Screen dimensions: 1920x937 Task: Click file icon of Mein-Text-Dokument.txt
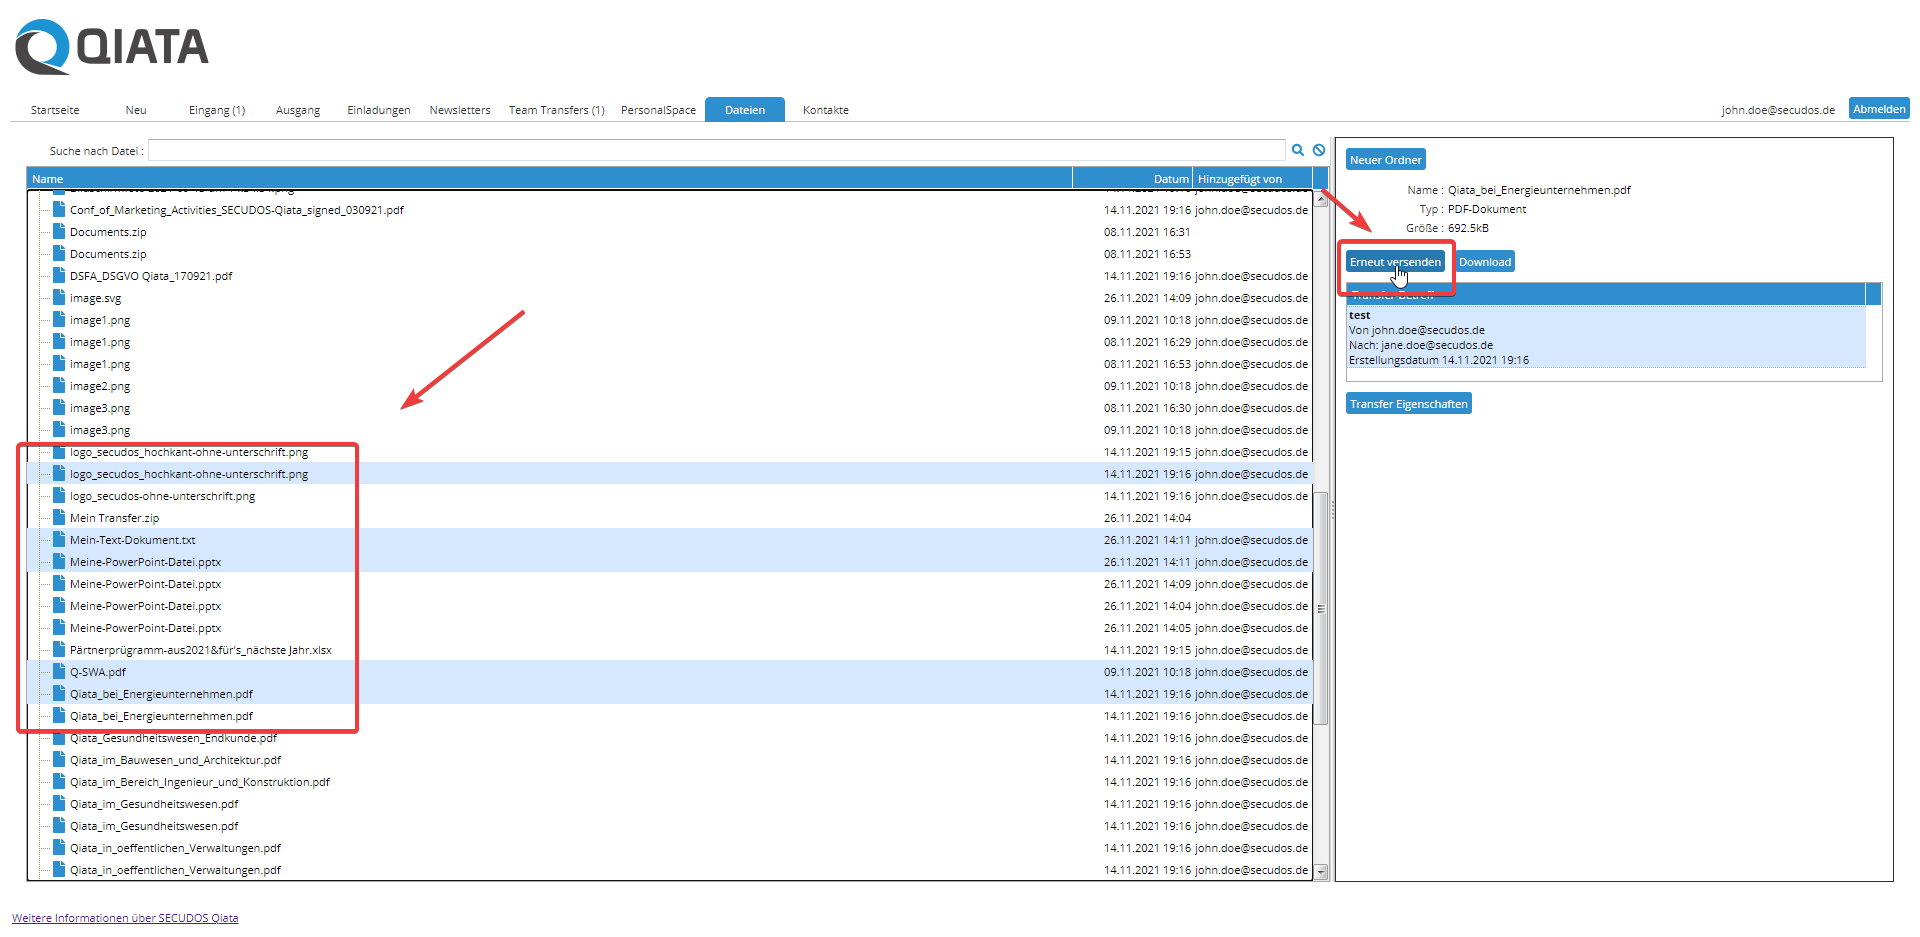[x=59, y=540]
